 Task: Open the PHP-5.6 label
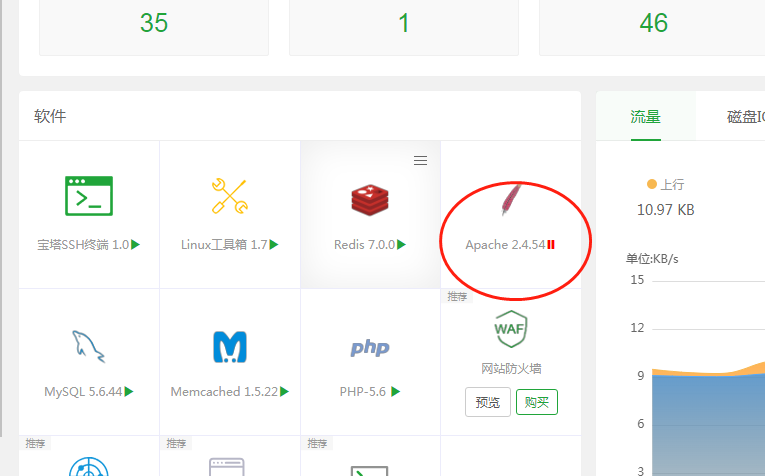(x=363, y=392)
